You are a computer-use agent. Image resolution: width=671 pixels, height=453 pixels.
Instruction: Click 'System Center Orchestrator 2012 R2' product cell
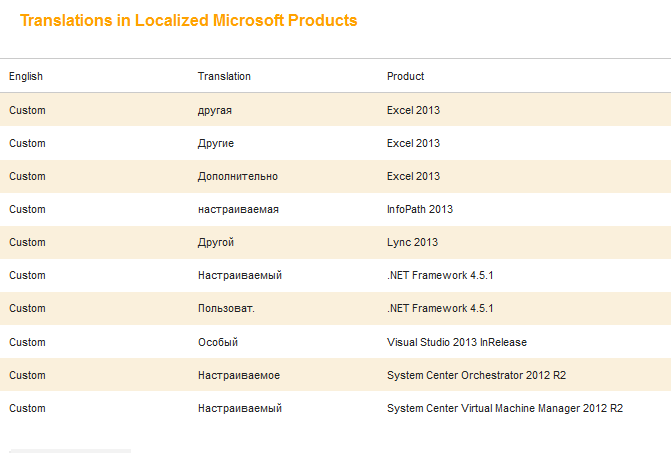tap(476, 375)
